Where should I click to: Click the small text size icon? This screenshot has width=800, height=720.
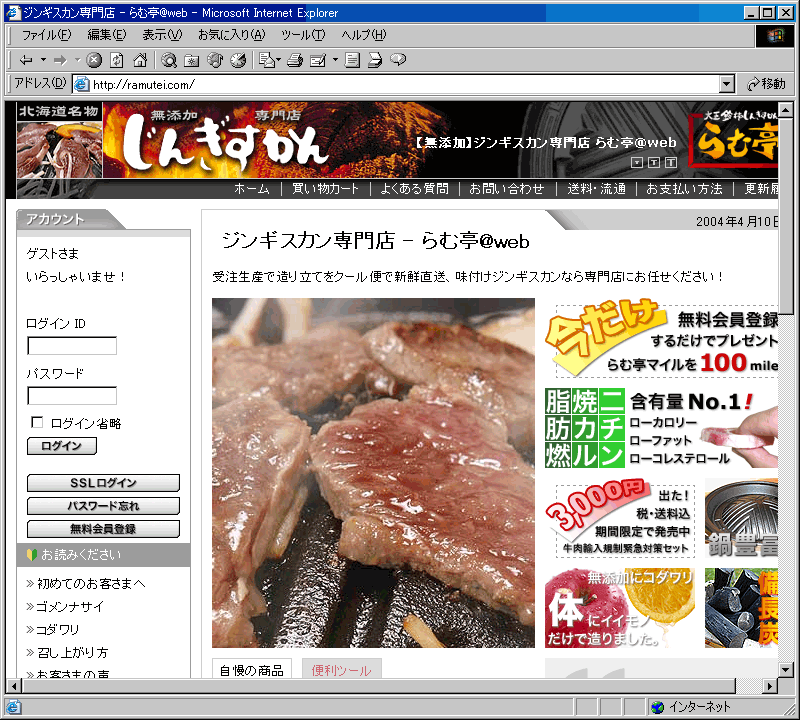pyautogui.click(x=637, y=162)
